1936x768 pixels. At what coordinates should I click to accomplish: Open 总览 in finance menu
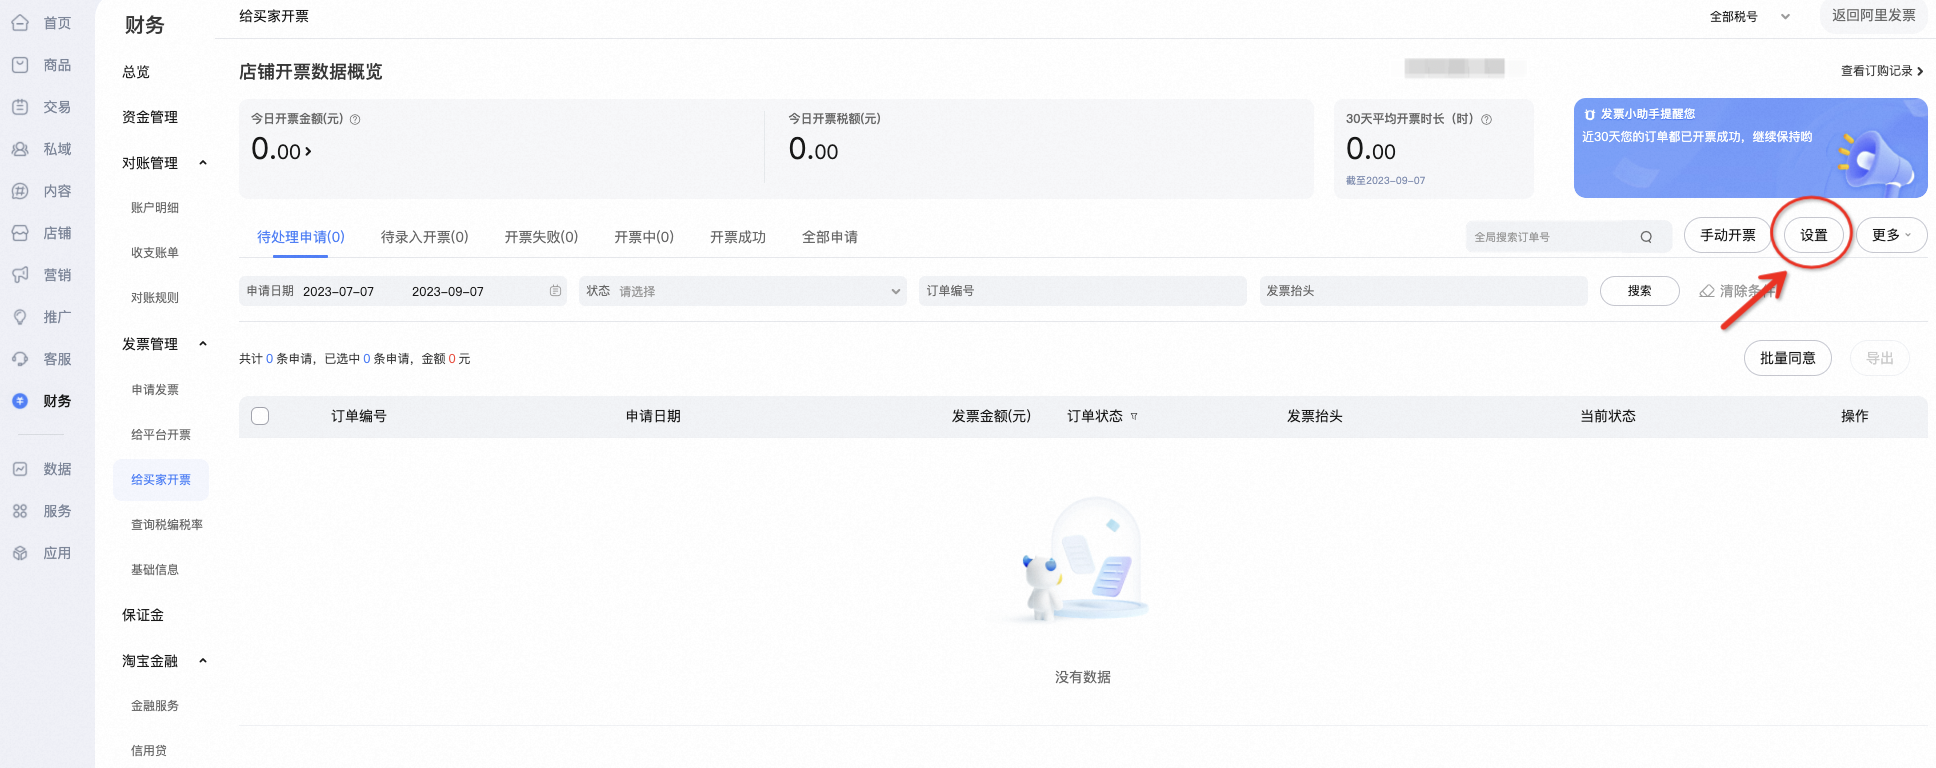click(x=136, y=72)
